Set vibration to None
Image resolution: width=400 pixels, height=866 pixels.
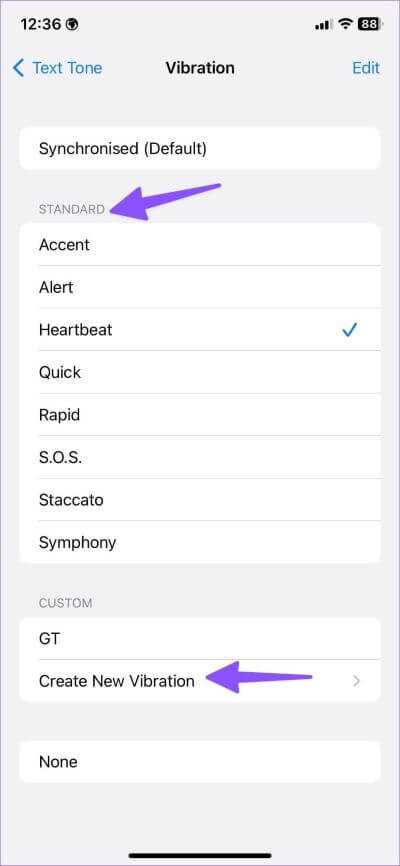199,762
